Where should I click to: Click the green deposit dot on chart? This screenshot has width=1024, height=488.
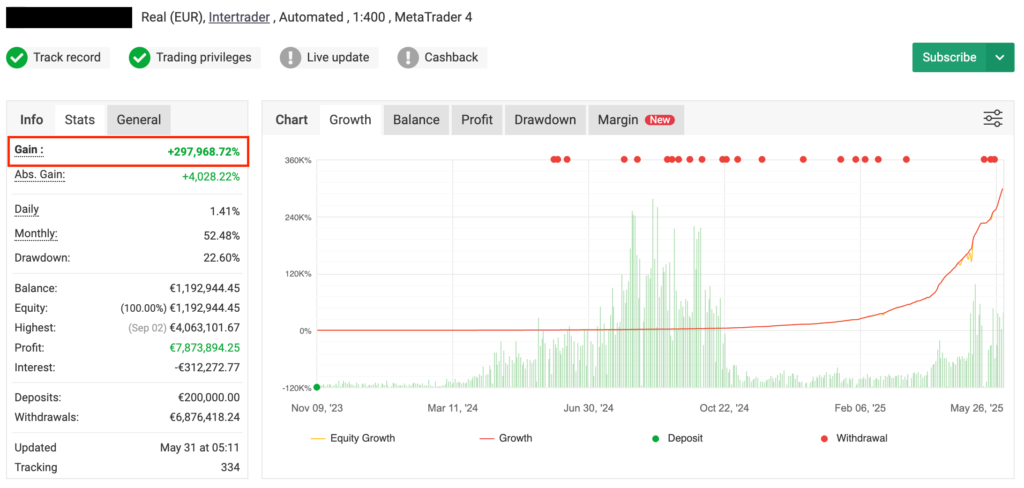pyautogui.click(x=317, y=387)
